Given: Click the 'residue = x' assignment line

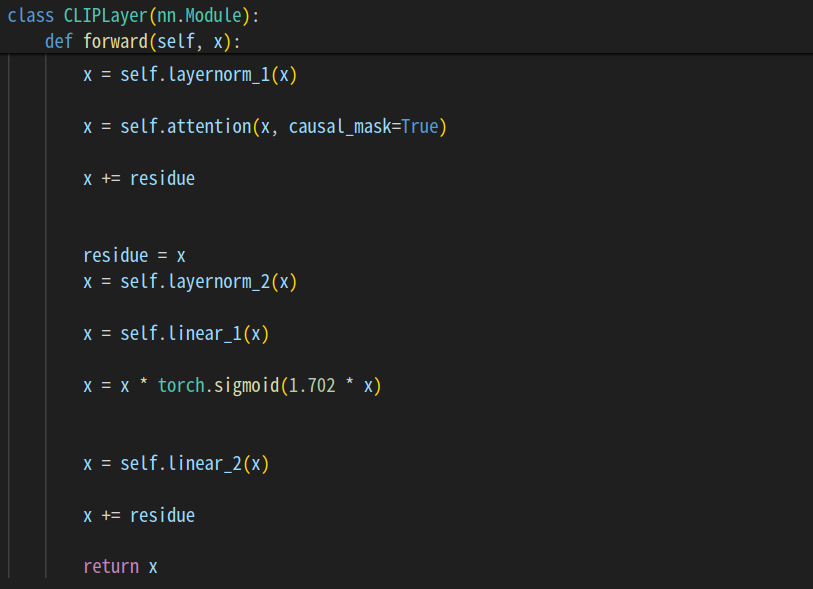Looking at the screenshot, I should [134, 256].
